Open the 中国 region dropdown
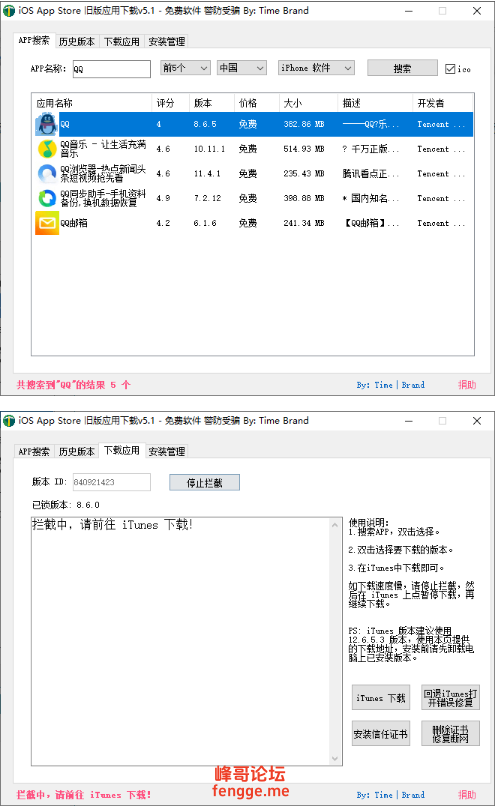496x806 pixels. click(x=241, y=68)
